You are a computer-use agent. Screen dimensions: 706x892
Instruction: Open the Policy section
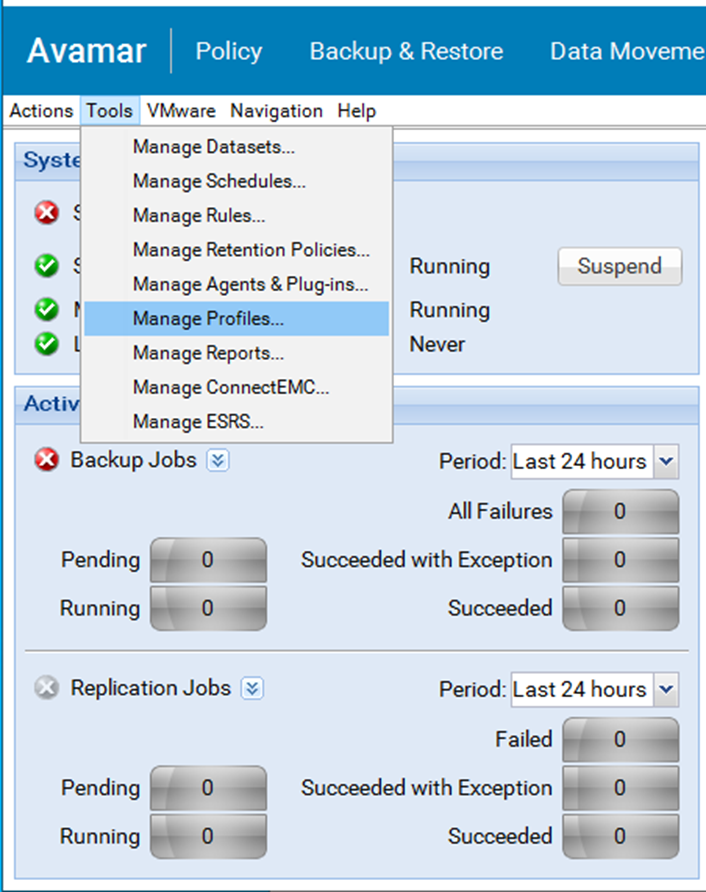click(228, 51)
